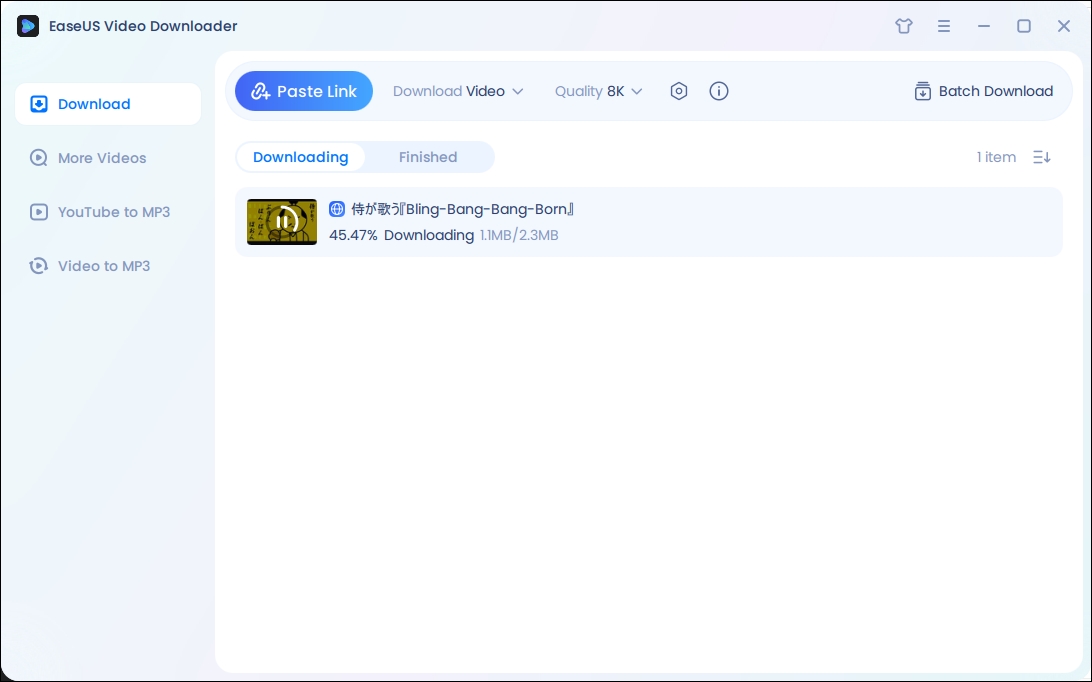This screenshot has width=1092, height=682.
Task: Select the Downloading tab
Action: click(x=300, y=157)
